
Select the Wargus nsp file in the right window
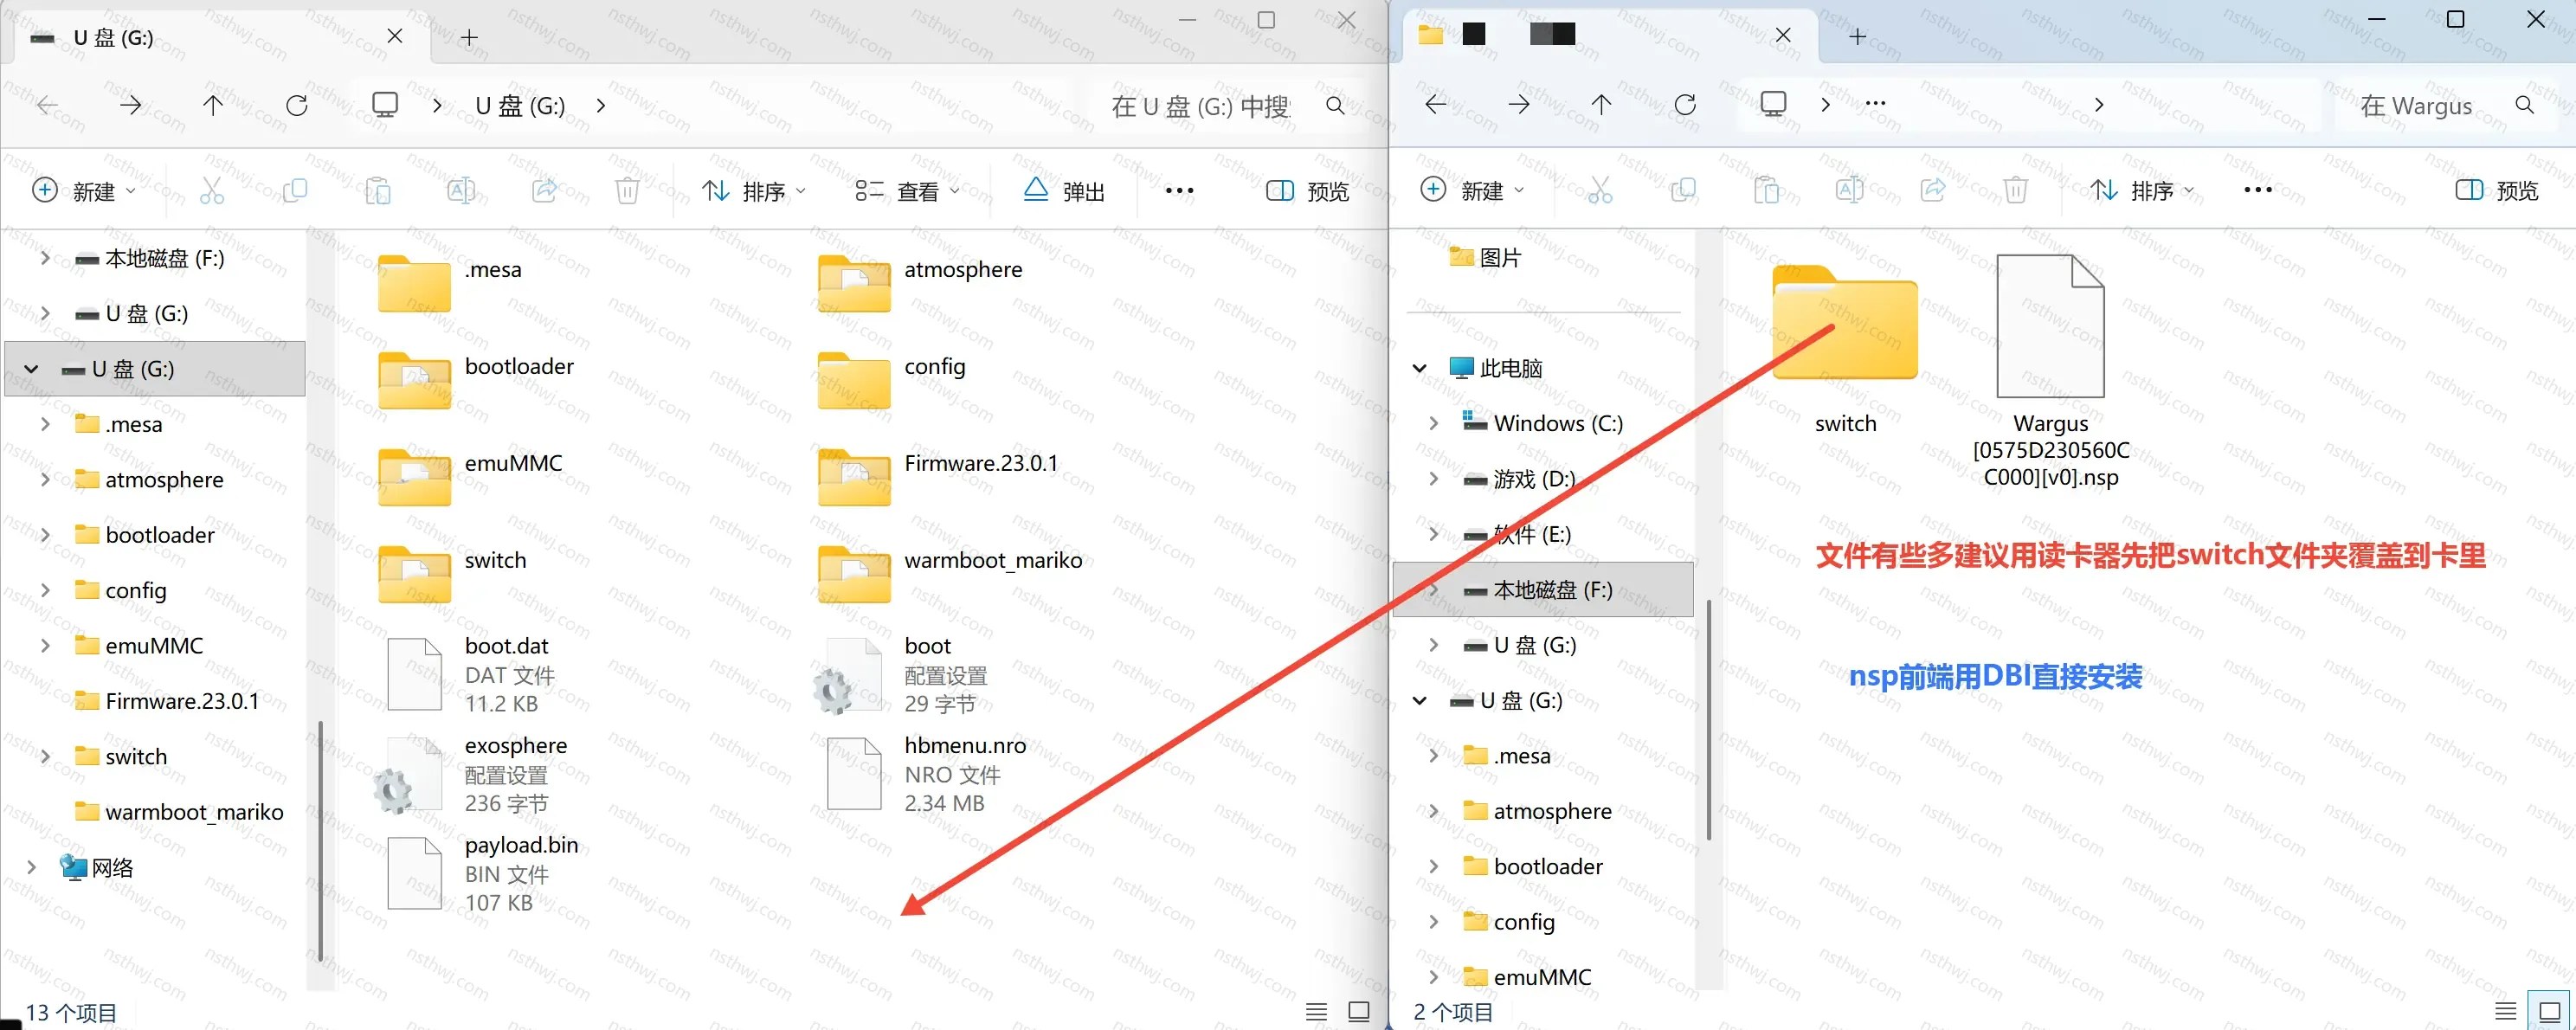coord(2050,371)
